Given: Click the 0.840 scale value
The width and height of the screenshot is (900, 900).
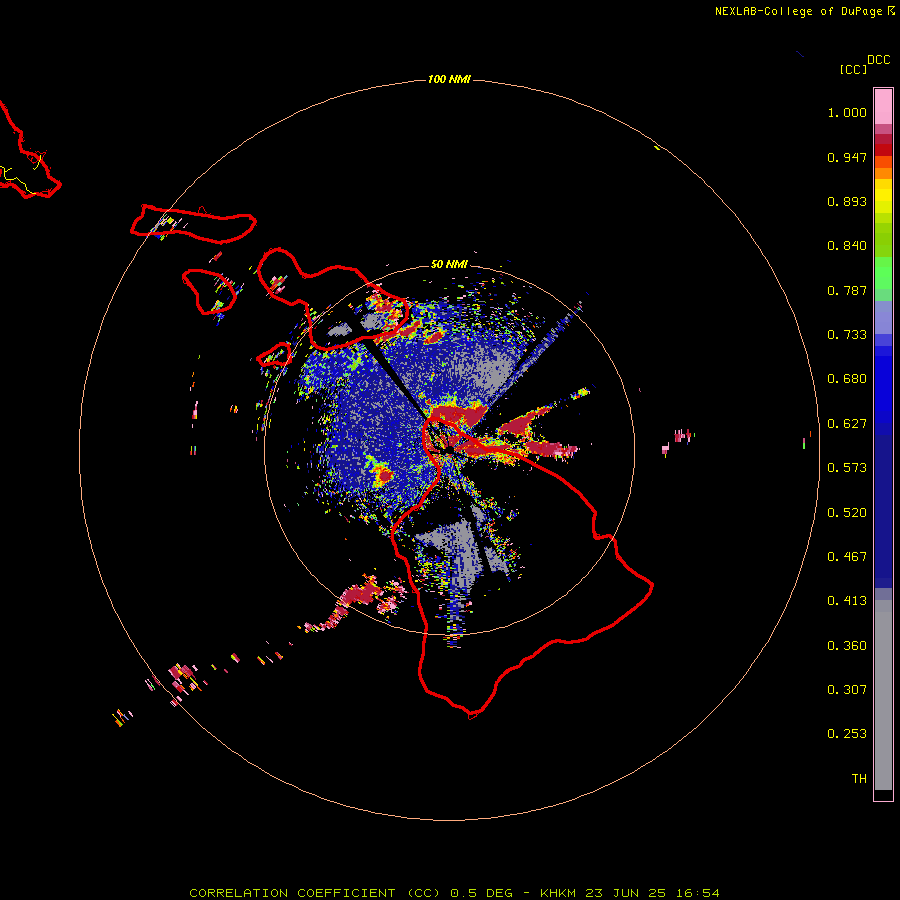Looking at the screenshot, I should pos(847,246).
